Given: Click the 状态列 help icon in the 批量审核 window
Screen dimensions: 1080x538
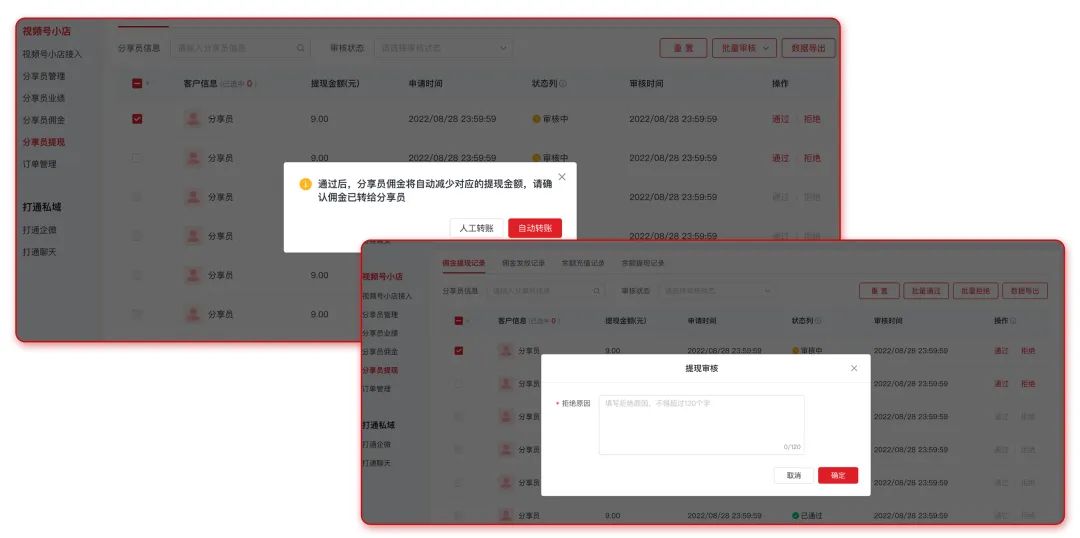Looking at the screenshot, I should (x=563, y=84).
